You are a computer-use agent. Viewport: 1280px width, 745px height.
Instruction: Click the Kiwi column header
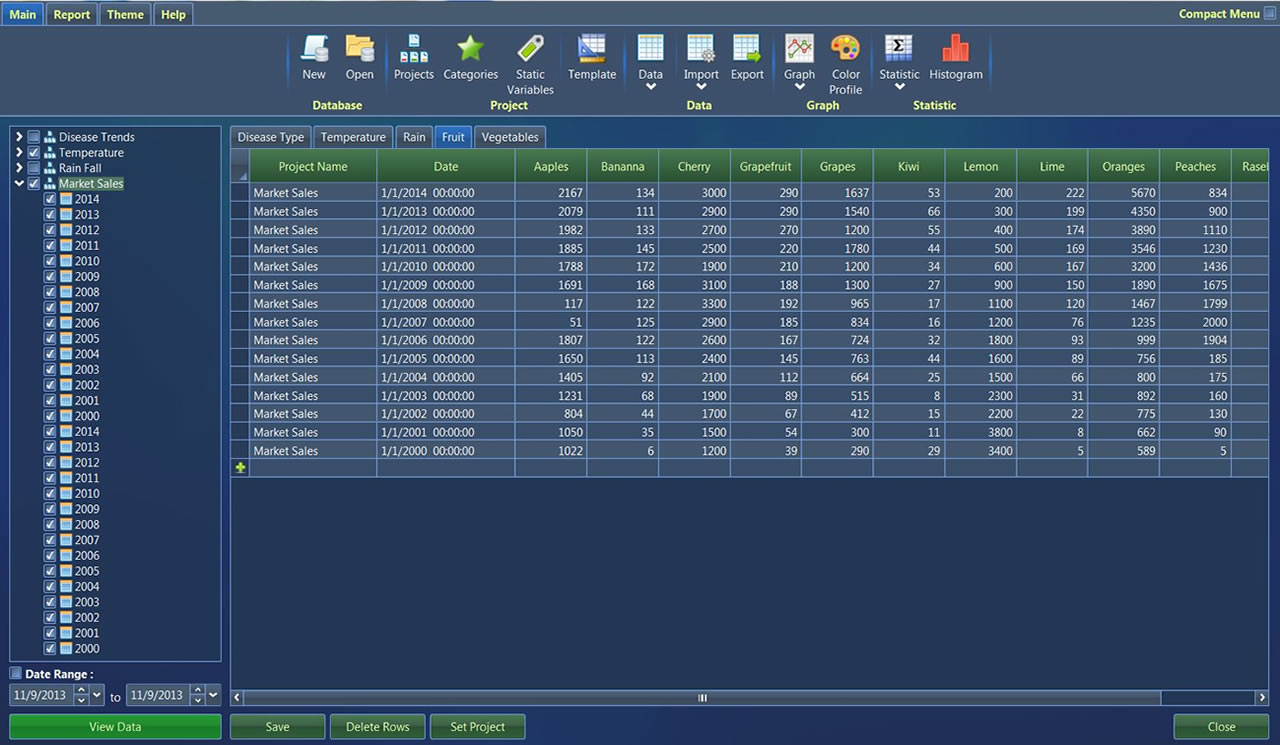click(908, 167)
